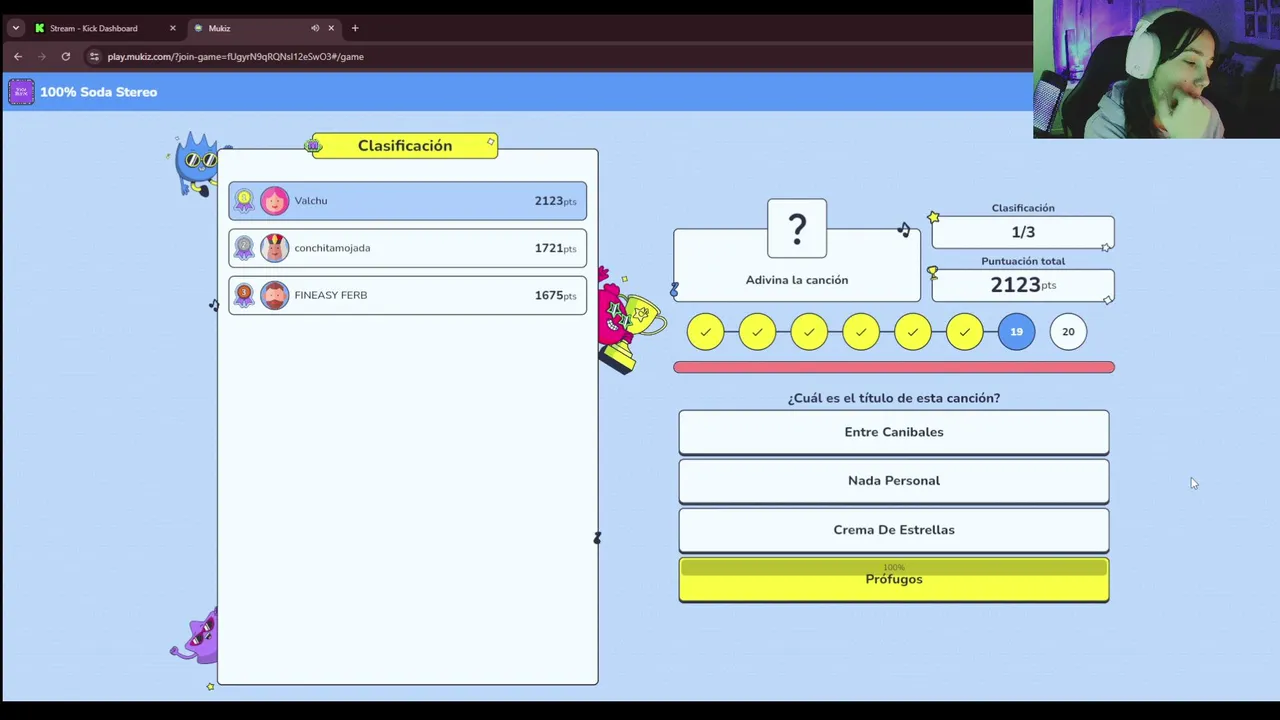Click Valchu's 2123 pts score
Viewport: 1280px width, 720px height.
coord(555,201)
